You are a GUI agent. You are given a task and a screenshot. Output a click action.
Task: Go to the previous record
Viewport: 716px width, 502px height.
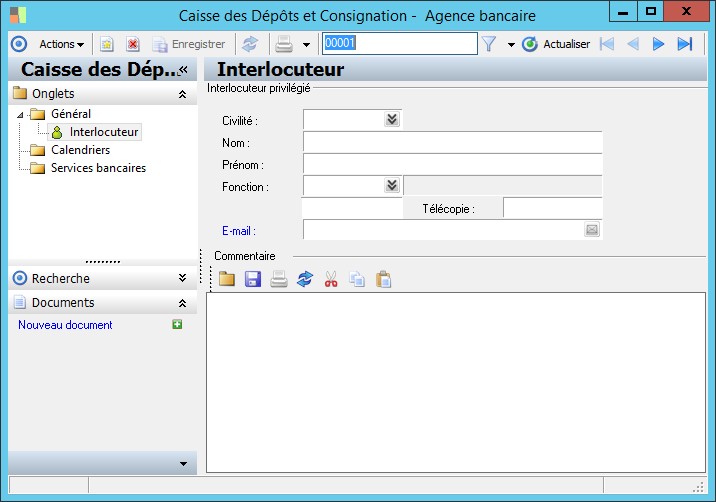pos(633,44)
